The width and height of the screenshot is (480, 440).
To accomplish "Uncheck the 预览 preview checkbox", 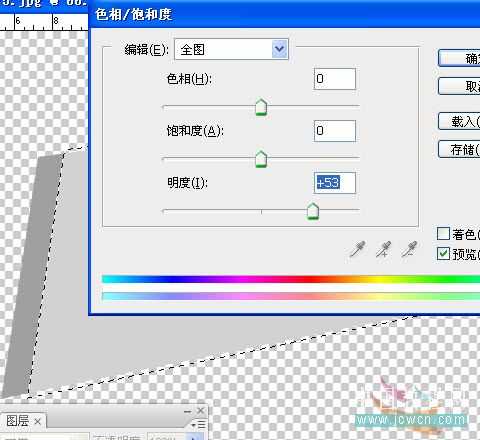I will pos(443,254).
